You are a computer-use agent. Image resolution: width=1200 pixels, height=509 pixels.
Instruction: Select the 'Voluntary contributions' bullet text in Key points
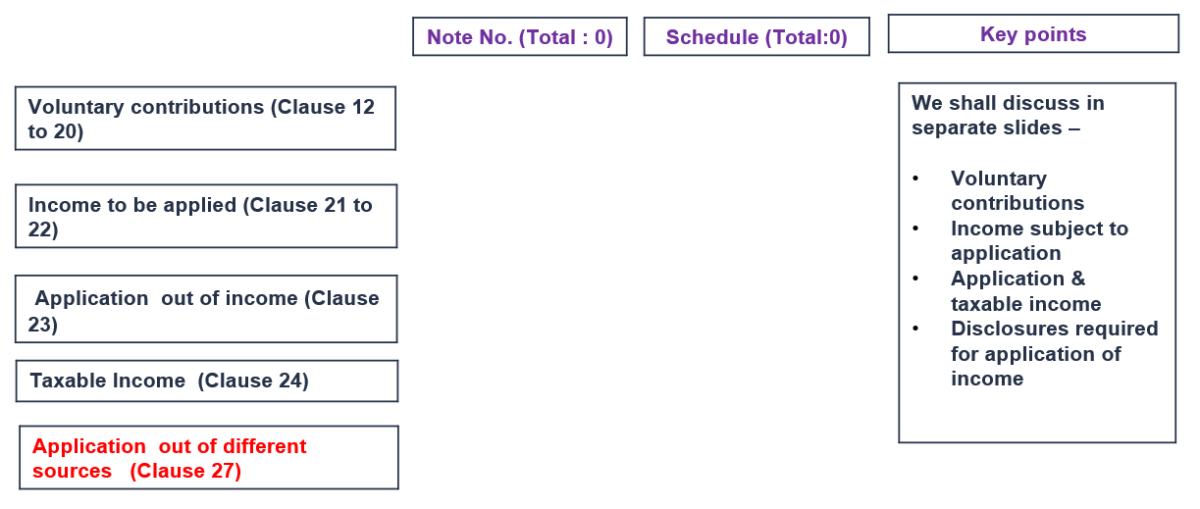click(x=1017, y=190)
